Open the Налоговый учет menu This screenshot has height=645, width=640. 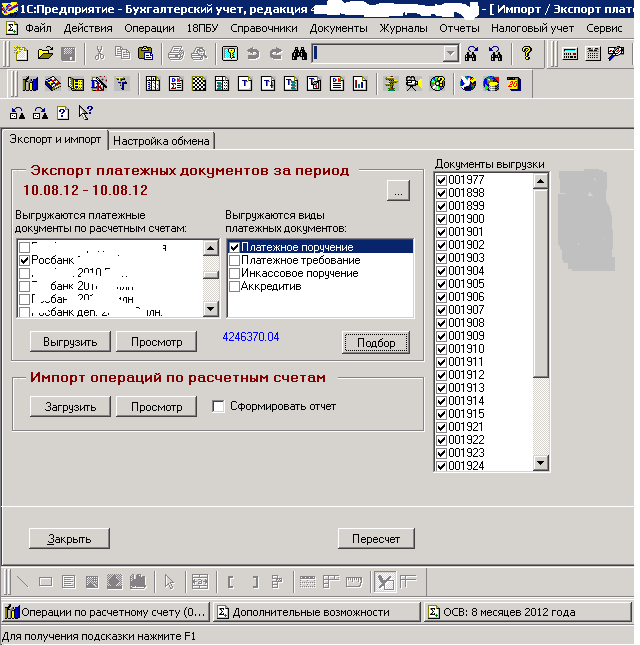[x=532, y=28]
